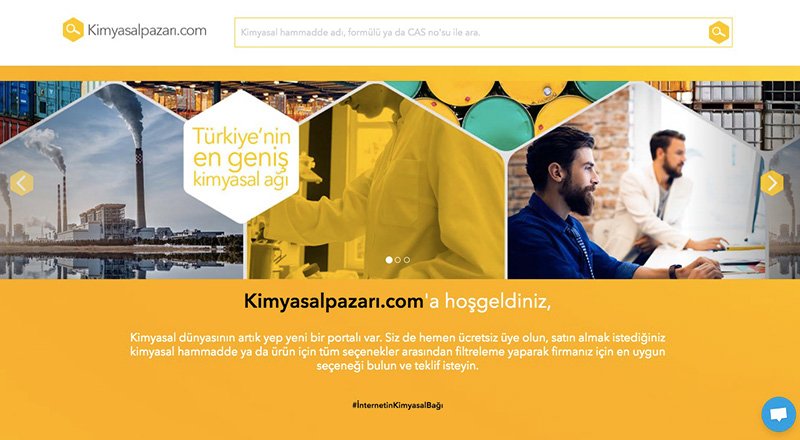Select the third carousel indicator dot

click(x=407, y=260)
